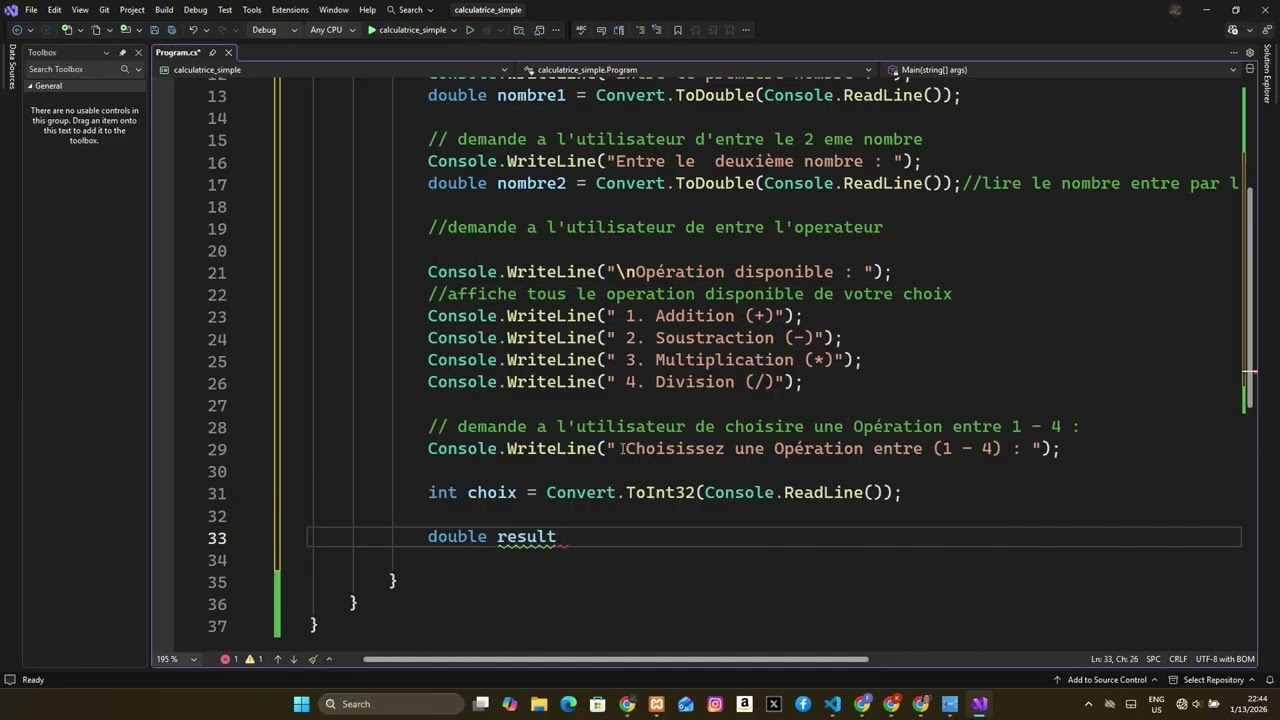This screenshot has width=1280, height=720.
Task: Open the Any CPU platform dropdown
Action: 332,30
